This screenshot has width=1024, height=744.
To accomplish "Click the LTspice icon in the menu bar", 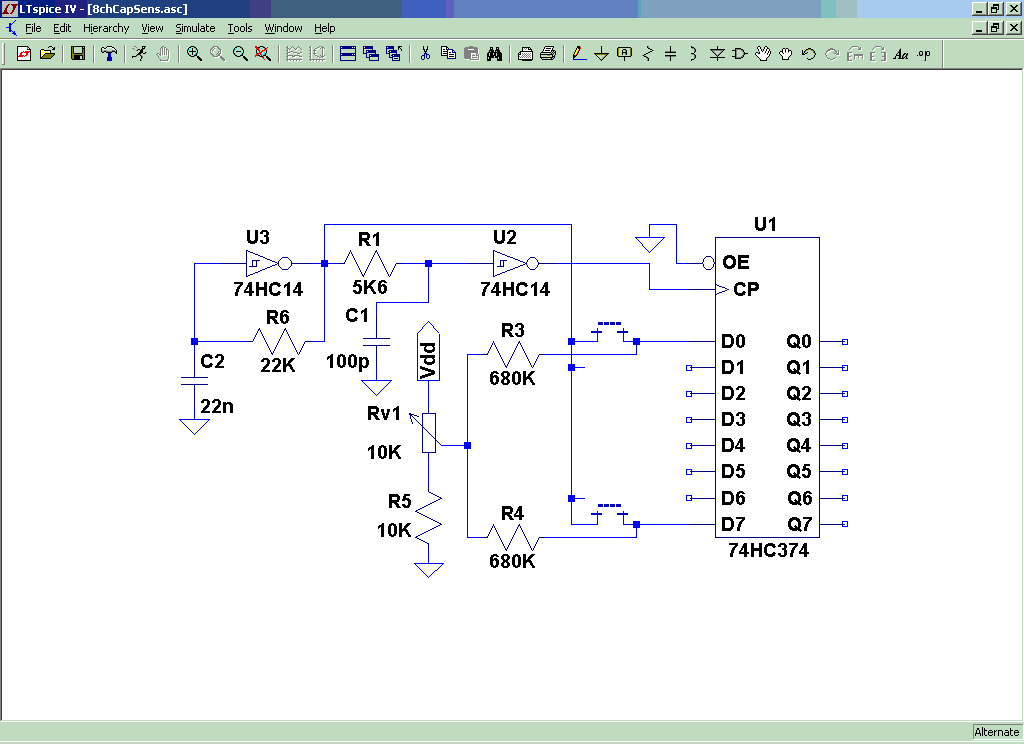I will click(x=12, y=28).
